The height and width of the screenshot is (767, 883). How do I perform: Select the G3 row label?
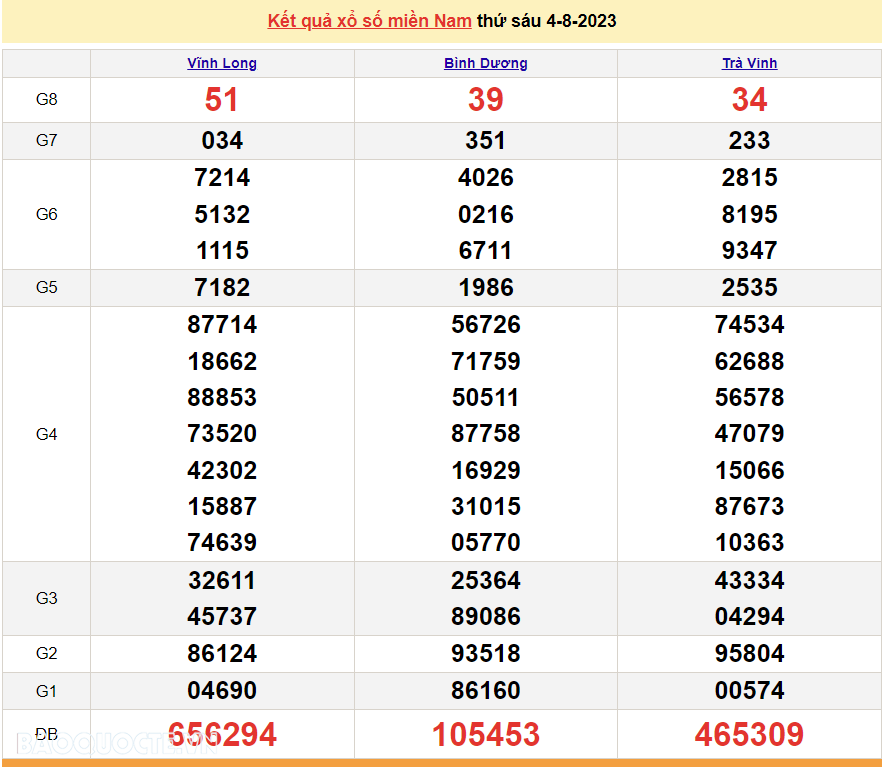click(47, 598)
